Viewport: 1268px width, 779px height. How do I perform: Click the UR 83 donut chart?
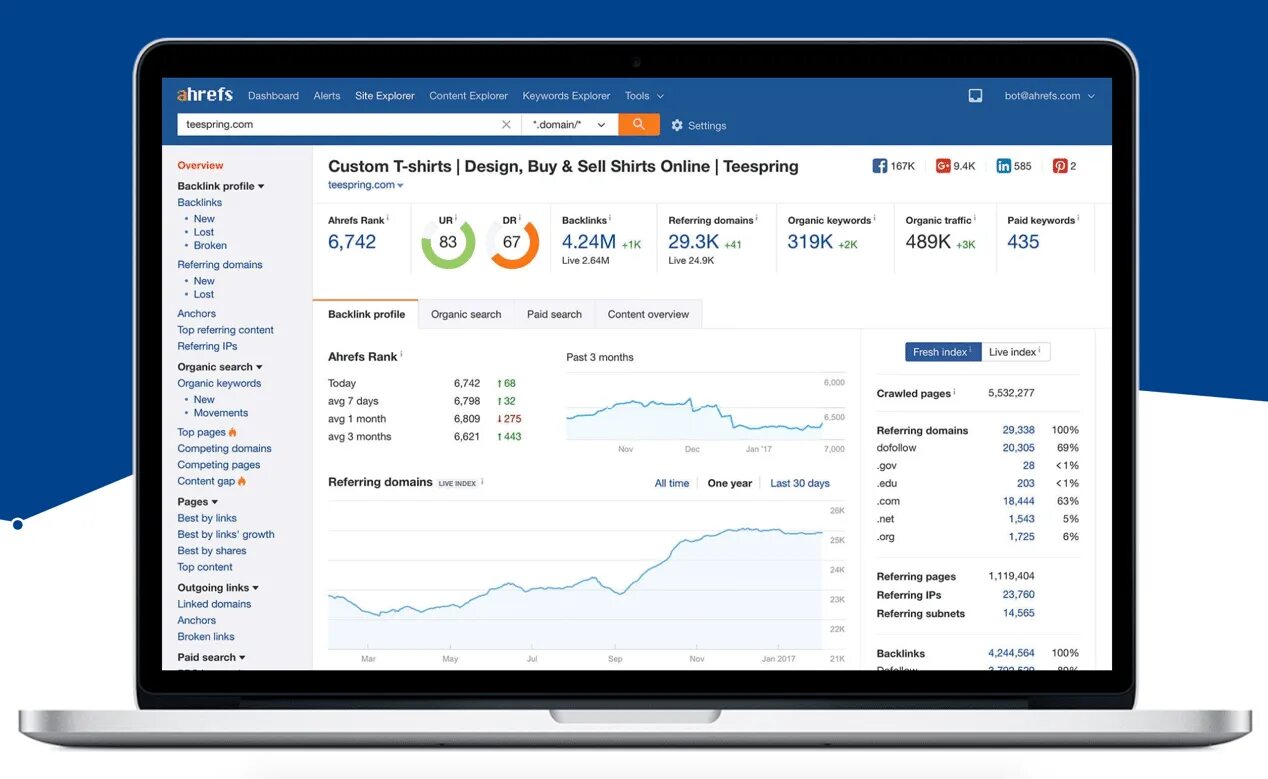pos(448,242)
